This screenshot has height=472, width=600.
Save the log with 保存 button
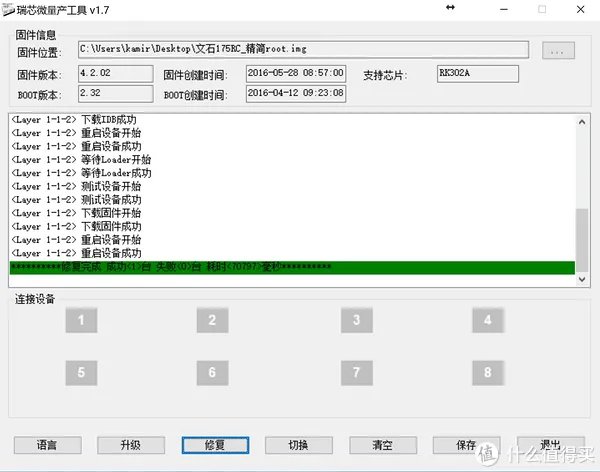click(466, 445)
